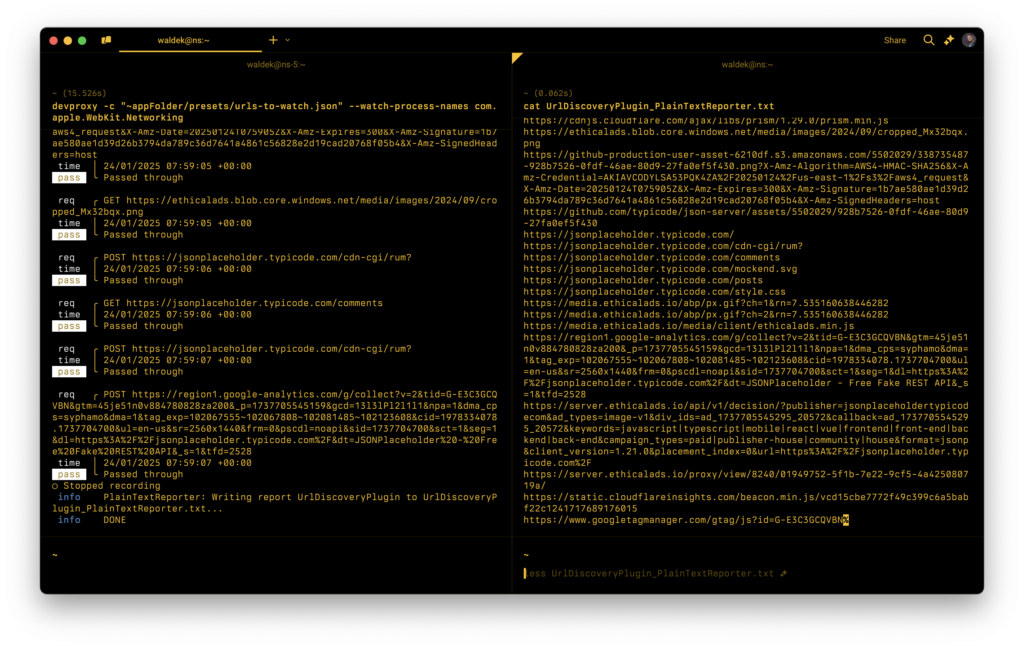This screenshot has height=647, width=1024.
Task: Launch Warp AI via the sparkles icon
Action: [x=948, y=40]
